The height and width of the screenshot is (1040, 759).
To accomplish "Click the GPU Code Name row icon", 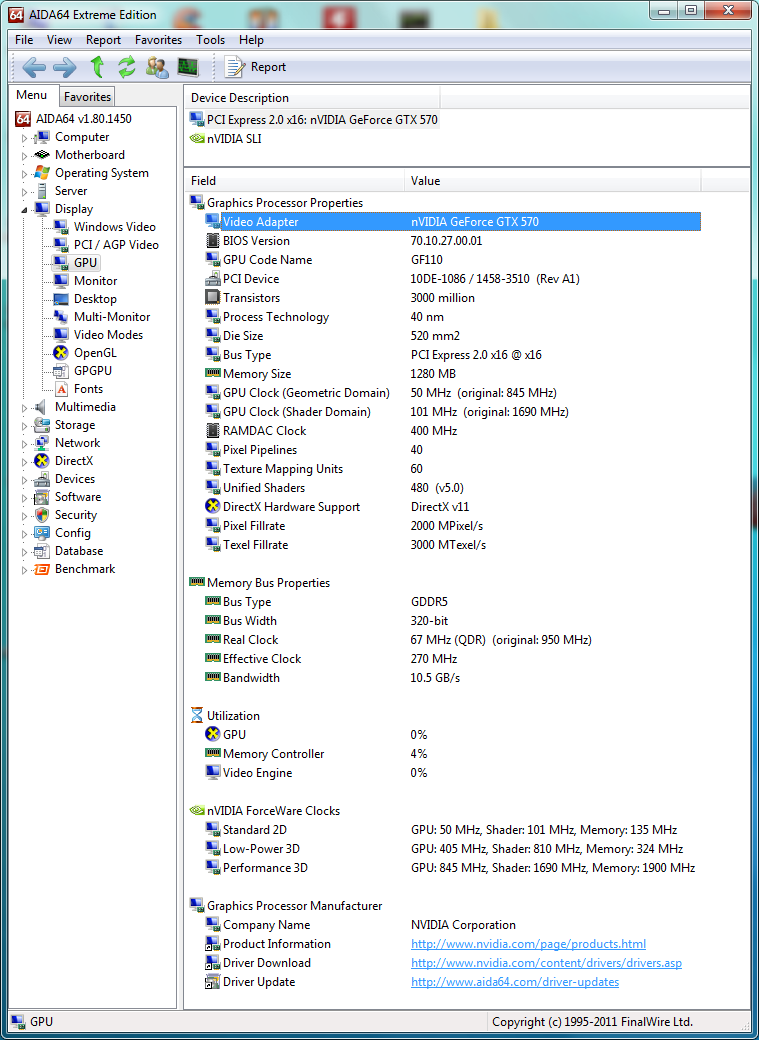I will pos(213,259).
